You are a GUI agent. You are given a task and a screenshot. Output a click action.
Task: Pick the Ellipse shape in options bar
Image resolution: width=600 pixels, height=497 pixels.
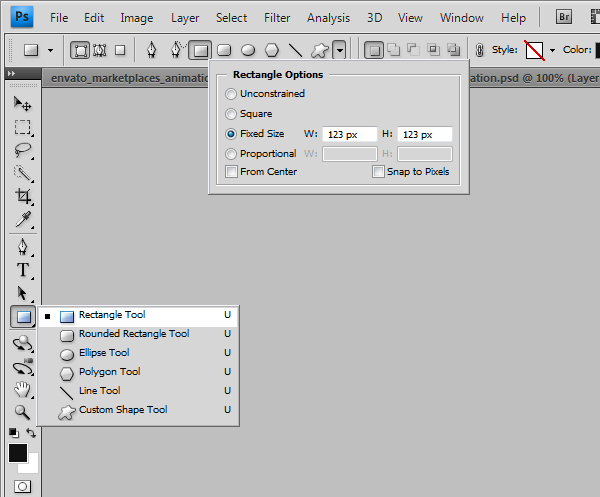point(248,50)
